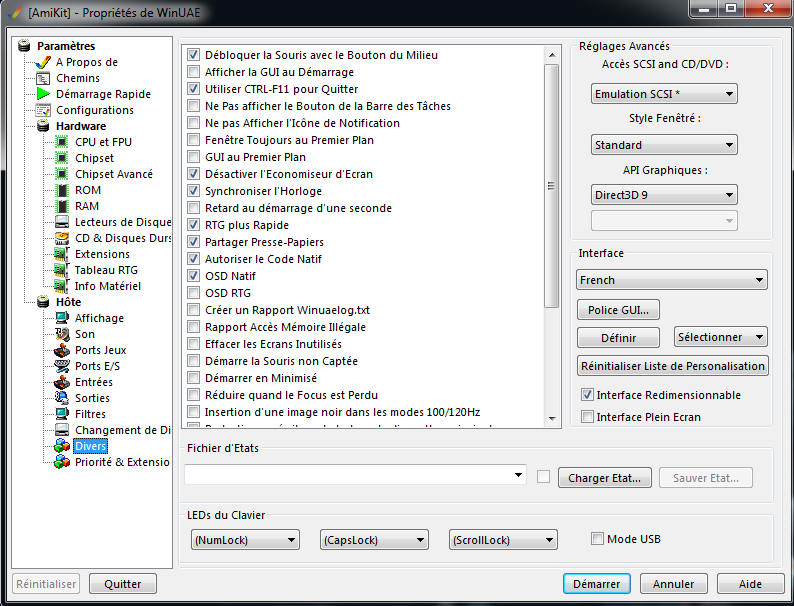
Task: Open the Emulation SCSI dropdown
Action: point(664,94)
